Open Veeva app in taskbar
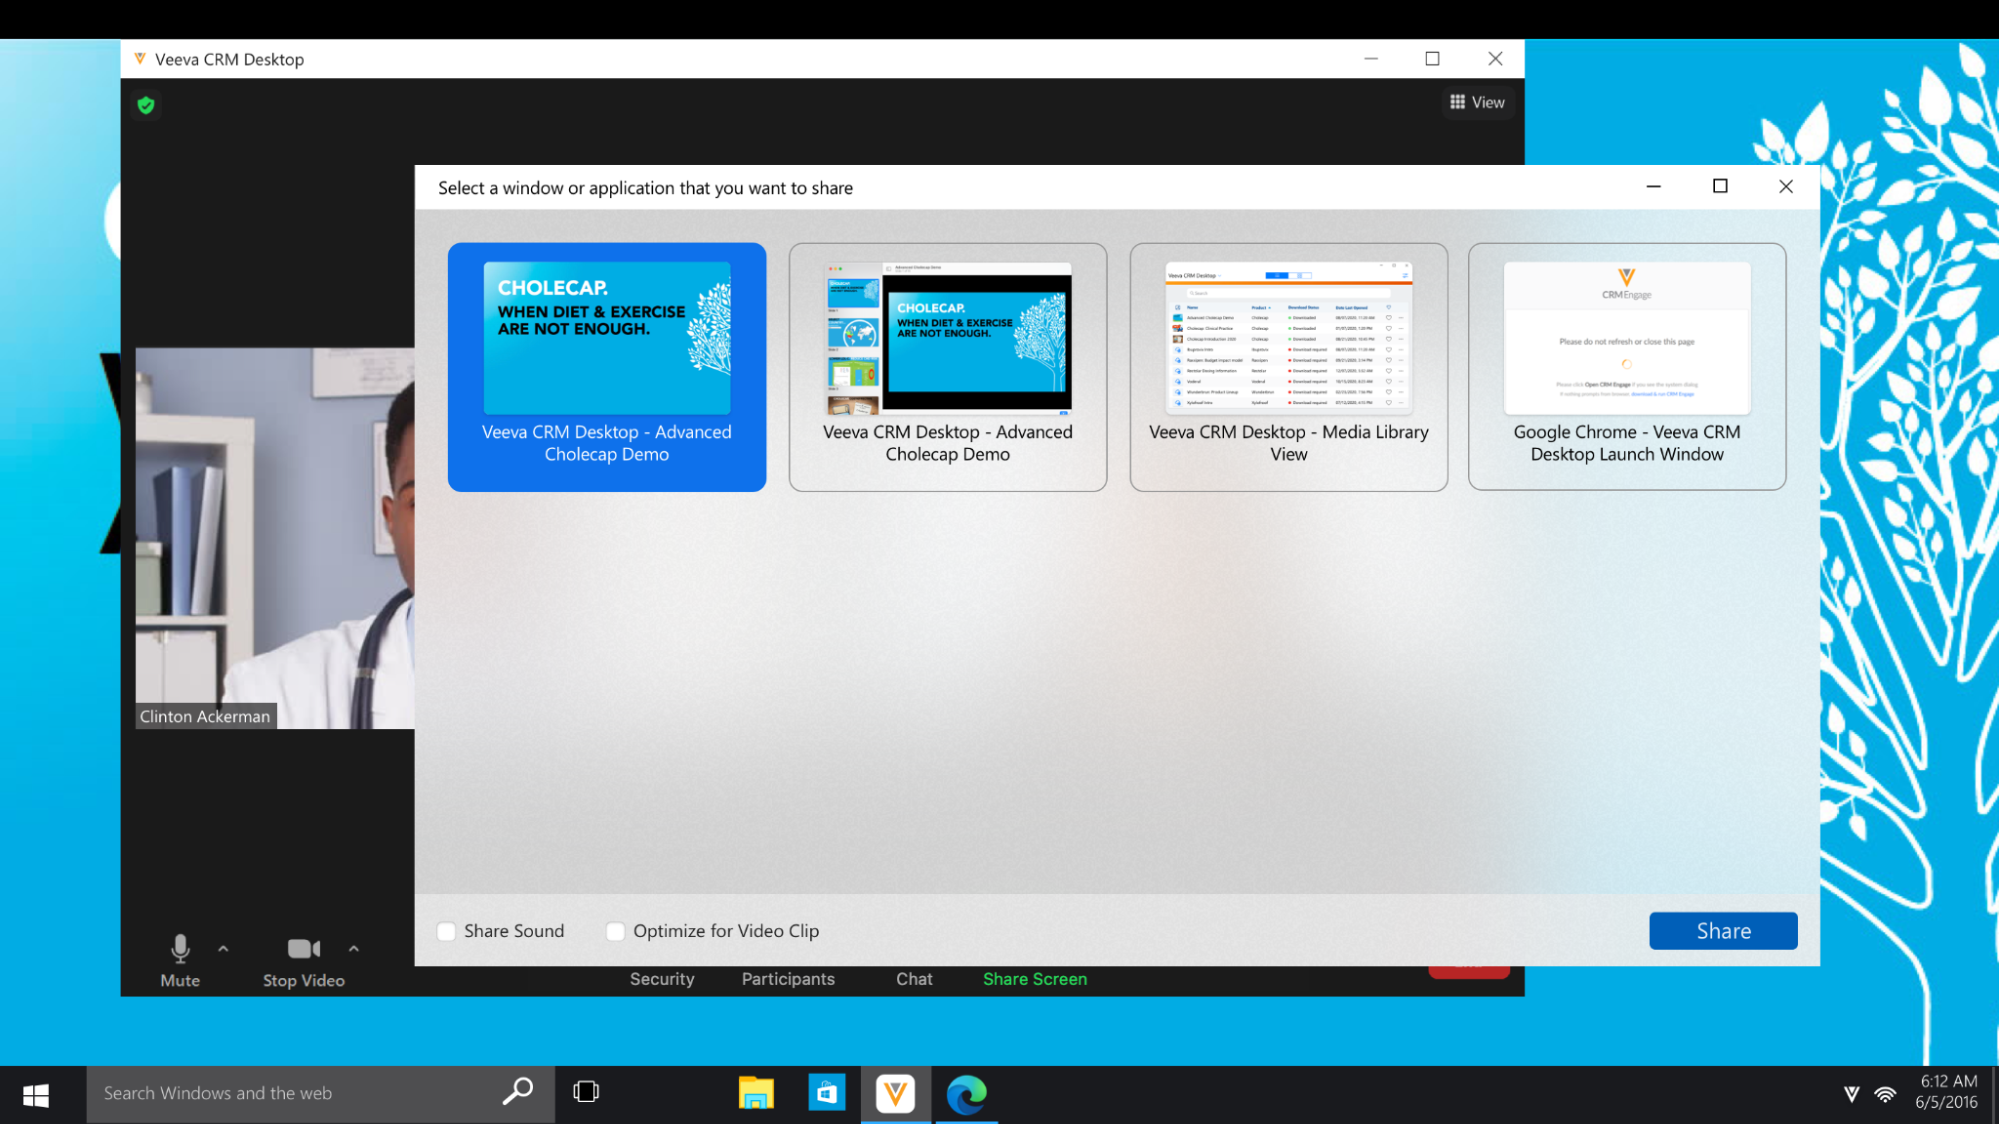Screen dimensions: 1999x1125 (895, 1093)
